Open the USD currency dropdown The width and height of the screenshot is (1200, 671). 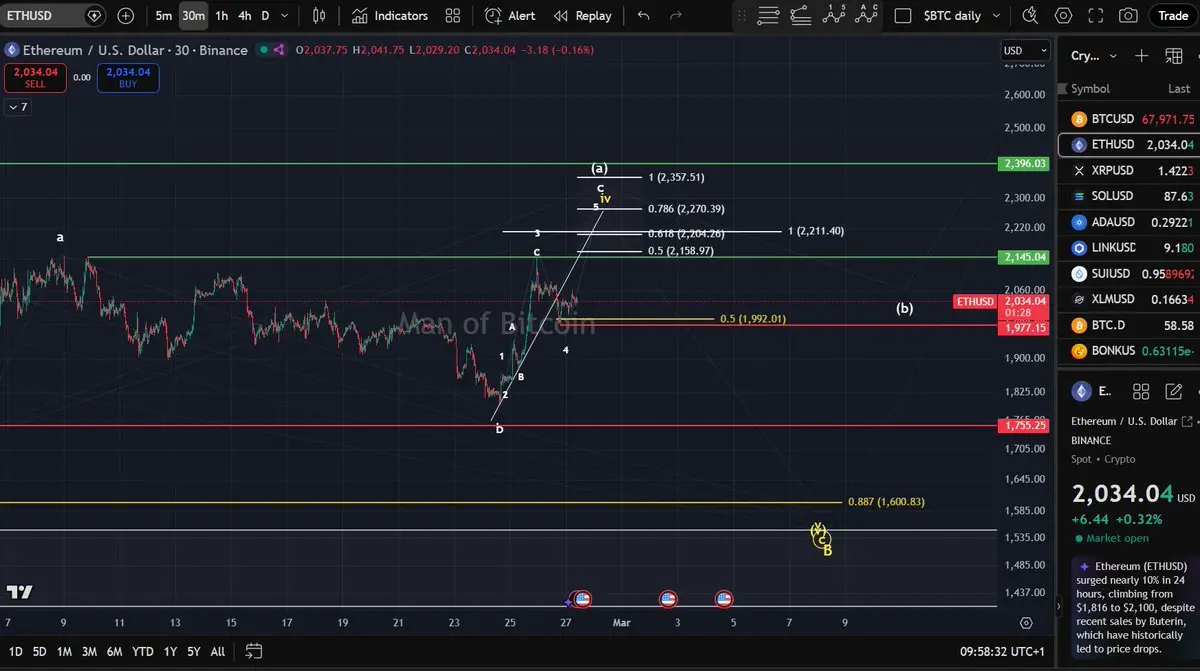click(x=1026, y=50)
